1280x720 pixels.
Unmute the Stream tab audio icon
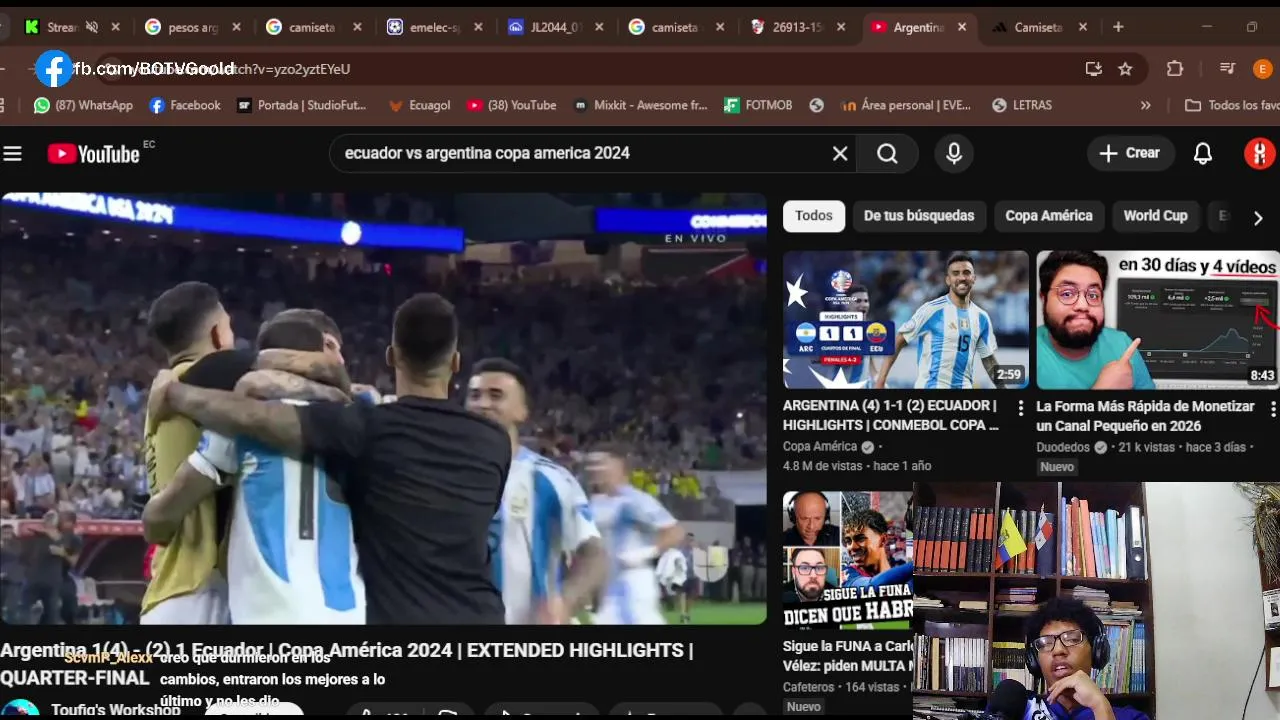pos(92,27)
